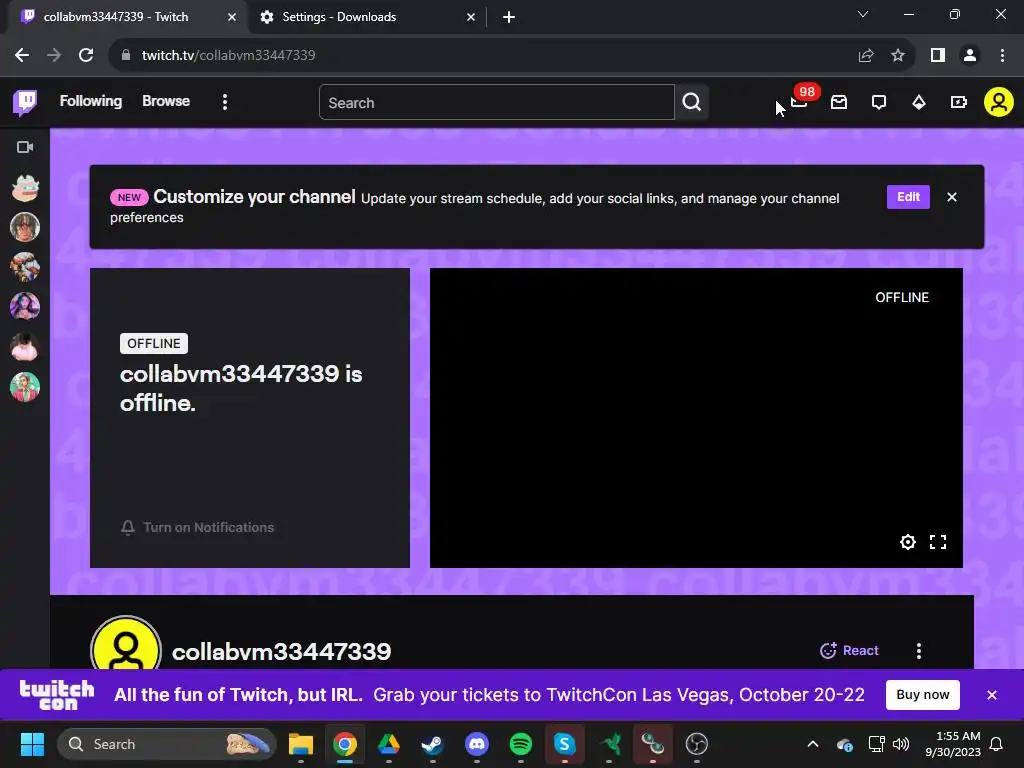1024x768 pixels.
Task: Click the Windows taskbar Search box
Action: tap(167, 744)
